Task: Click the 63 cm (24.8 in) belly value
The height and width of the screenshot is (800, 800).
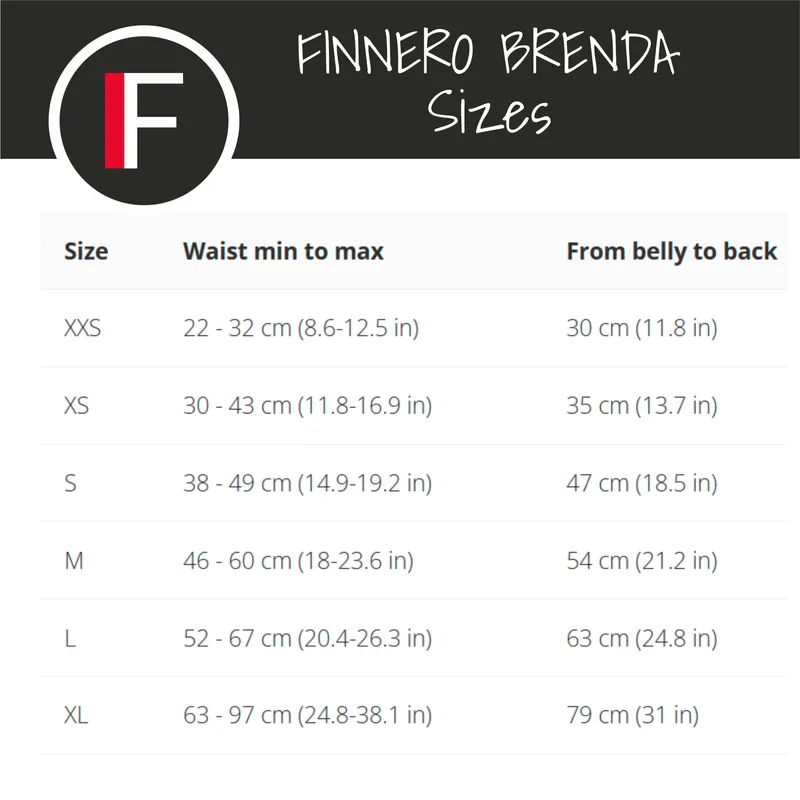Action: [x=642, y=638]
